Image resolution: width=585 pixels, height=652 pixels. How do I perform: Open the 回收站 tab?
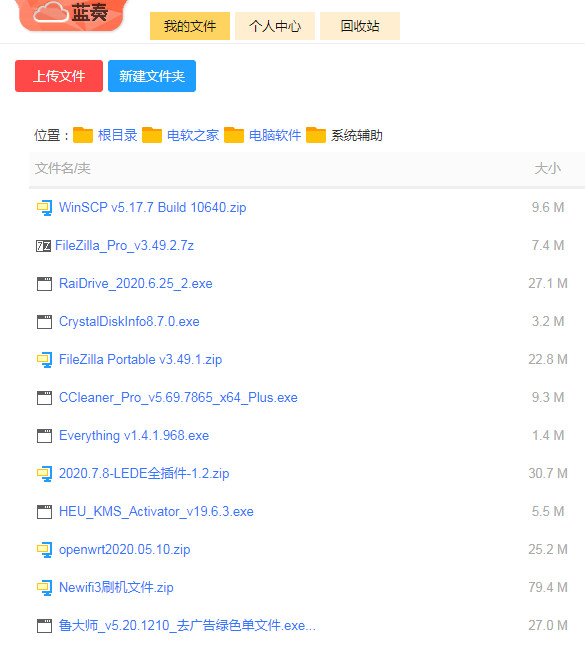tap(360, 26)
